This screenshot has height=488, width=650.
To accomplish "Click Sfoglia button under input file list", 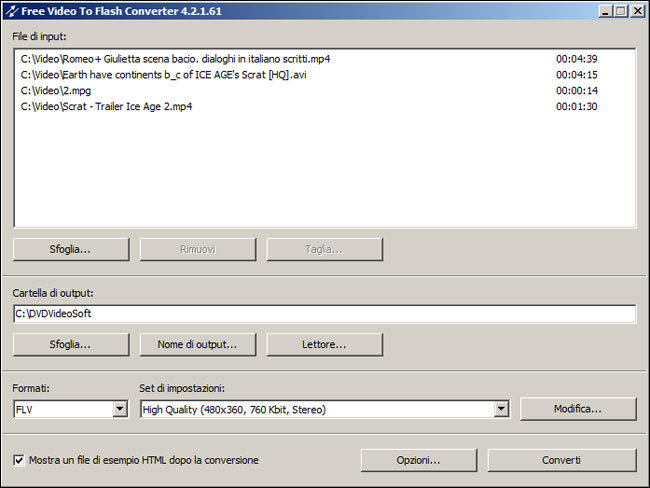I will (x=71, y=249).
